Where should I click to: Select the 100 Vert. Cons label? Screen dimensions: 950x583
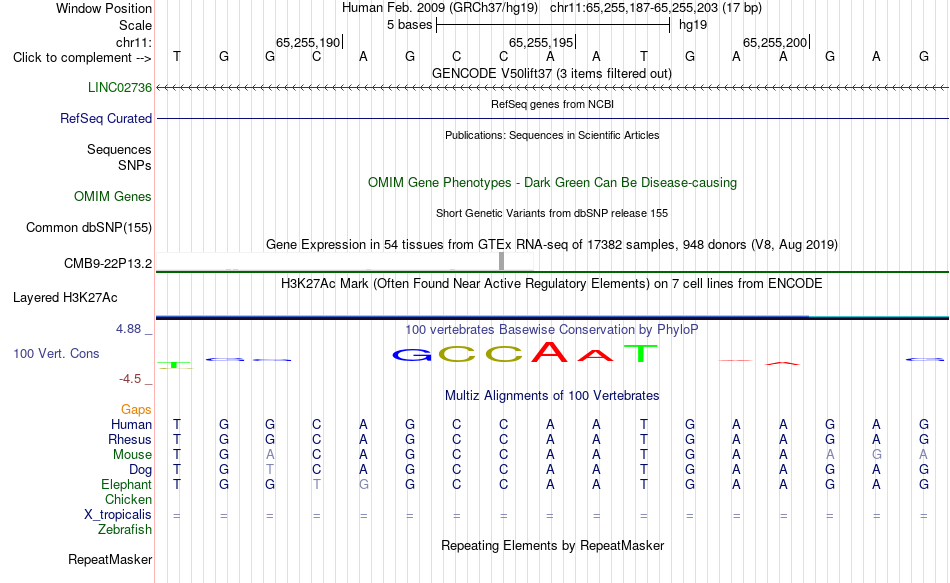click(x=56, y=353)
